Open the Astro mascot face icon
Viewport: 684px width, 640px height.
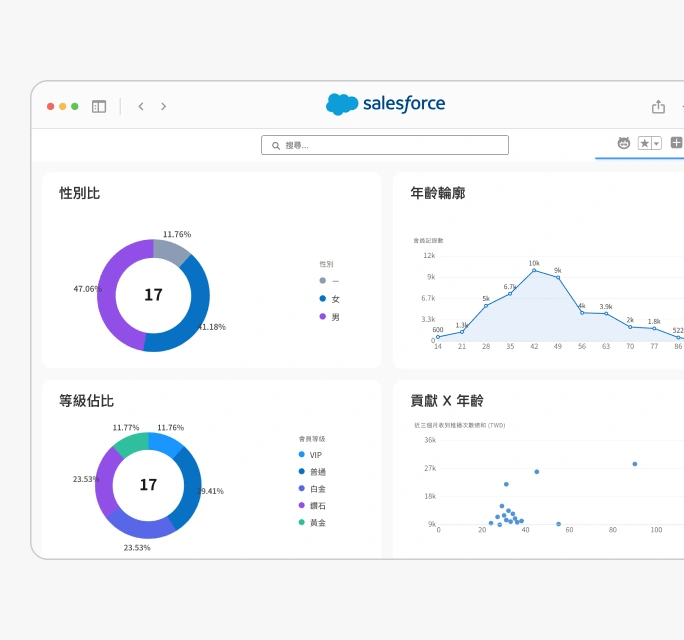[x=624, y=143]
